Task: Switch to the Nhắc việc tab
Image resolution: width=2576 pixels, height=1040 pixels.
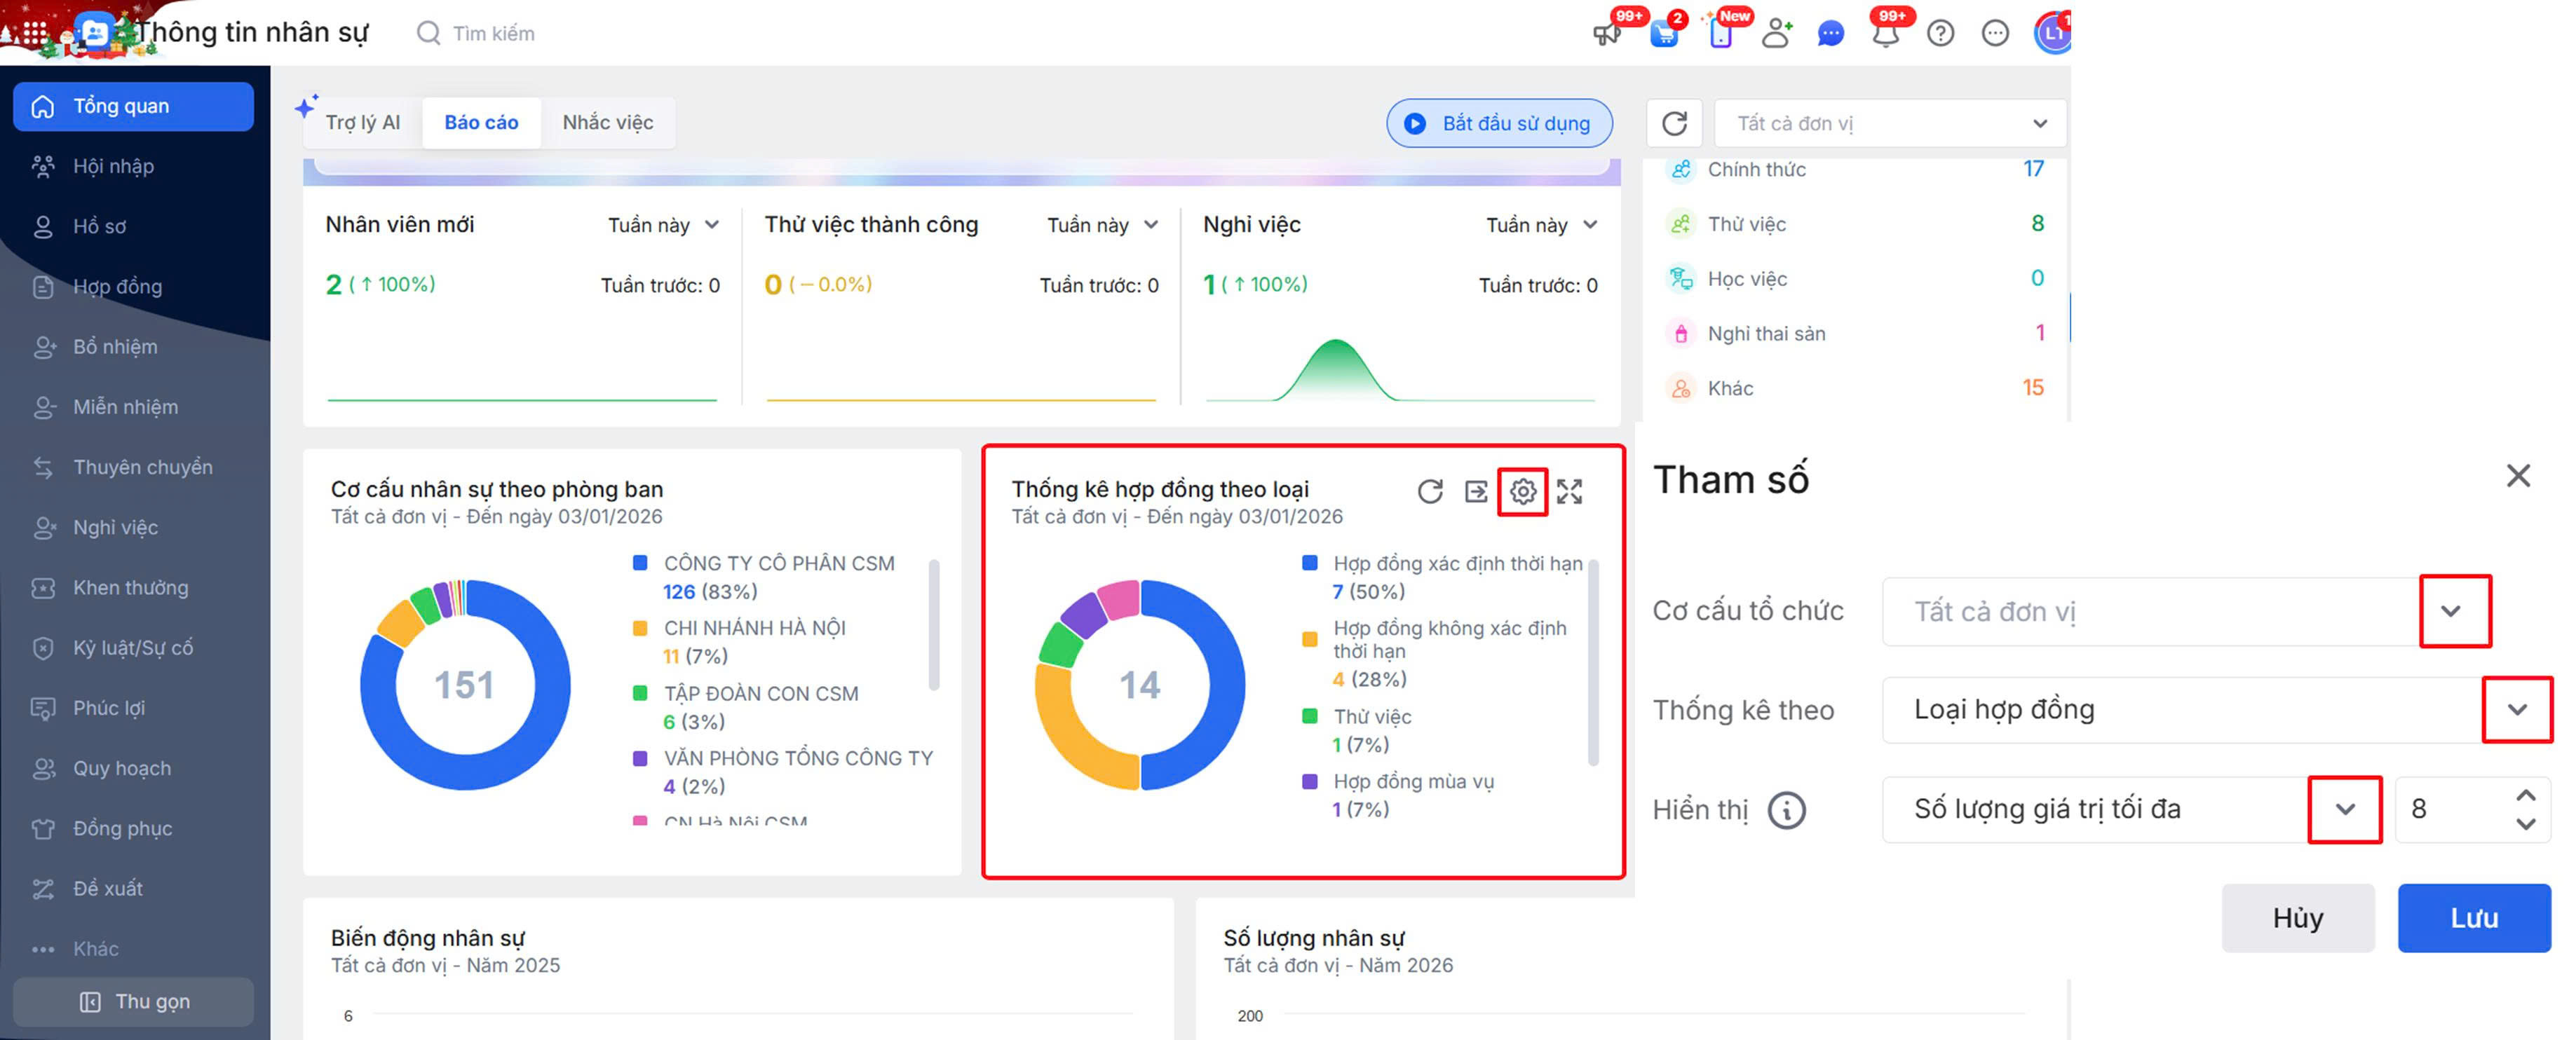Action: (x=607, y=123)
